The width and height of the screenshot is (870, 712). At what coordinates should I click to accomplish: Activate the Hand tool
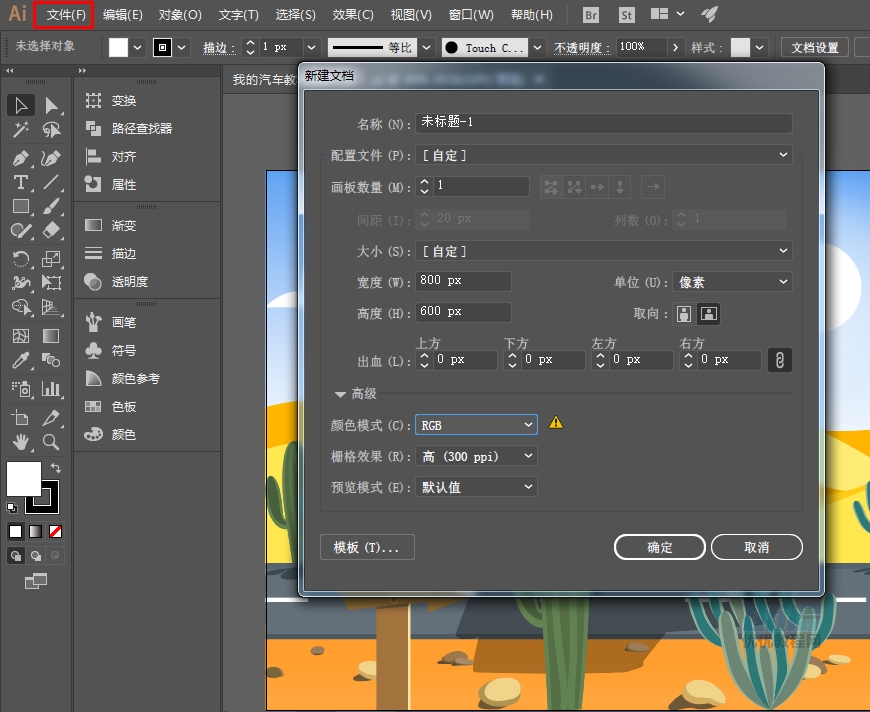pyautogui.click(x=20, y=441)
